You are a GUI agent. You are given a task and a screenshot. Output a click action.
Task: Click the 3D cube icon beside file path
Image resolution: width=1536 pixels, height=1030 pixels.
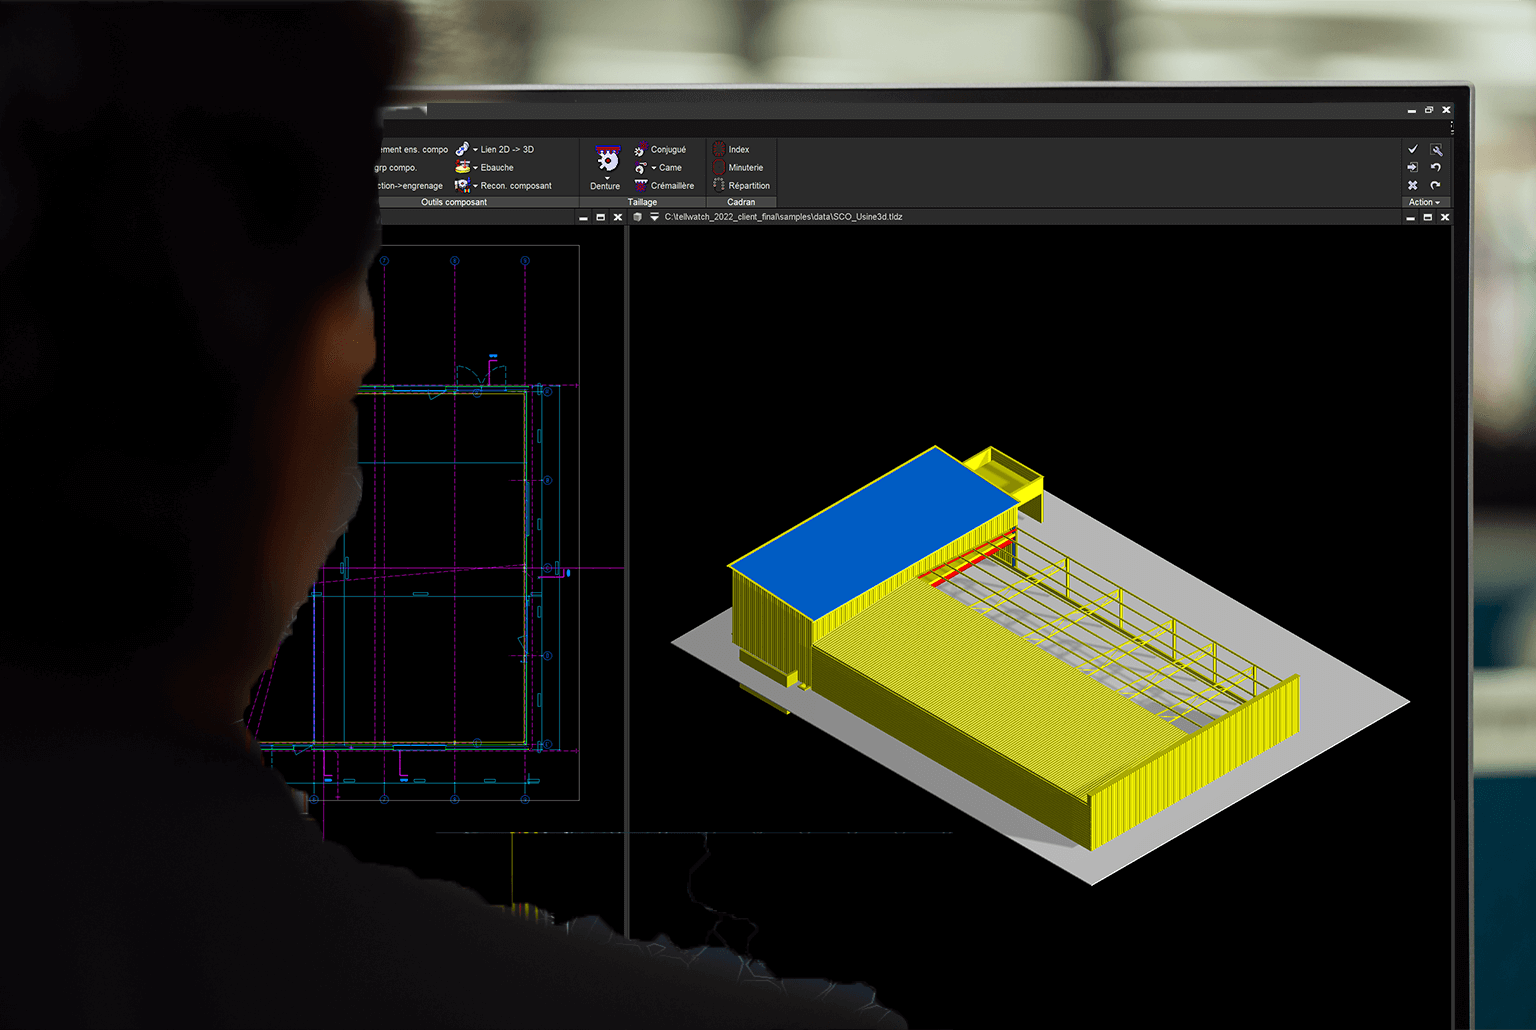pos(638,217)
